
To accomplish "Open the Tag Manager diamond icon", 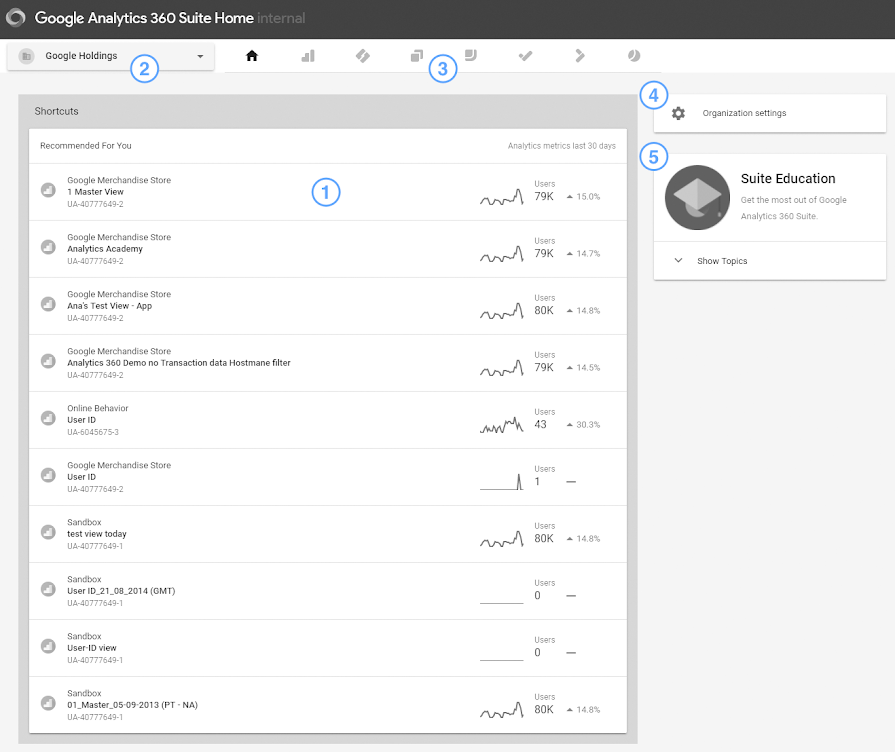I will coord(362,55).
